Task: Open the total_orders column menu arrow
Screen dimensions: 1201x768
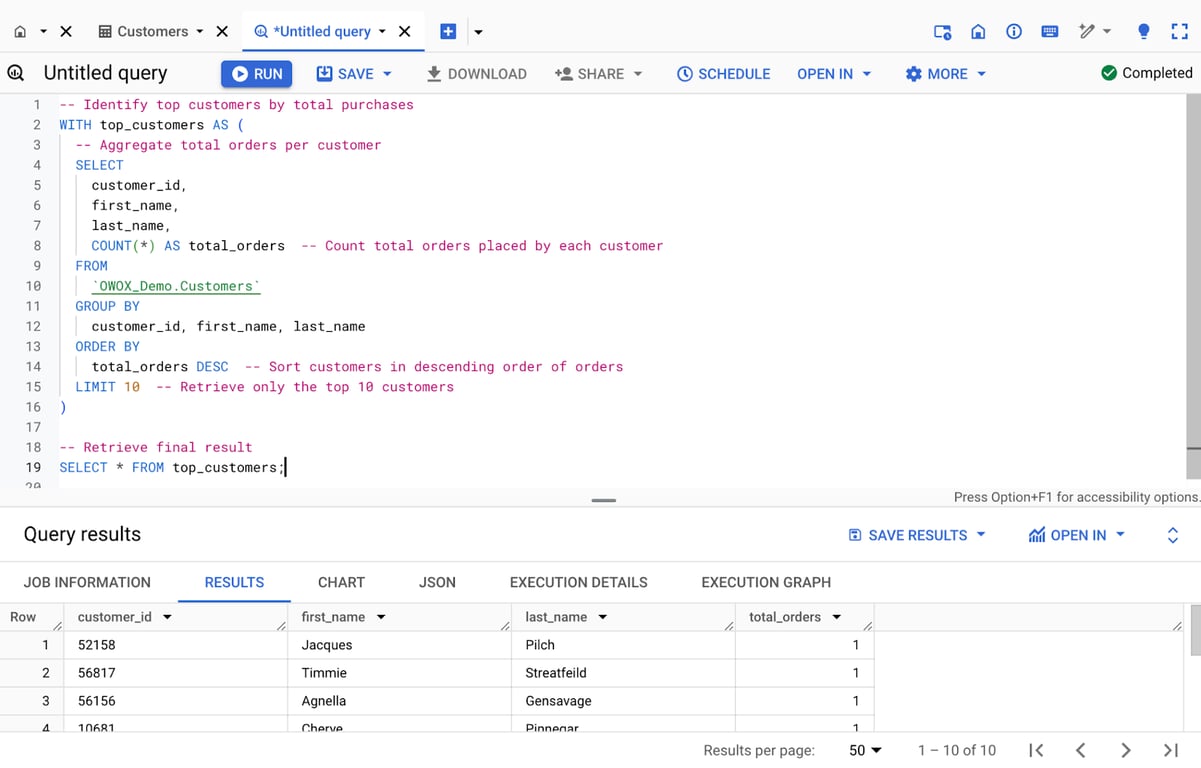Action: (837, 617)
